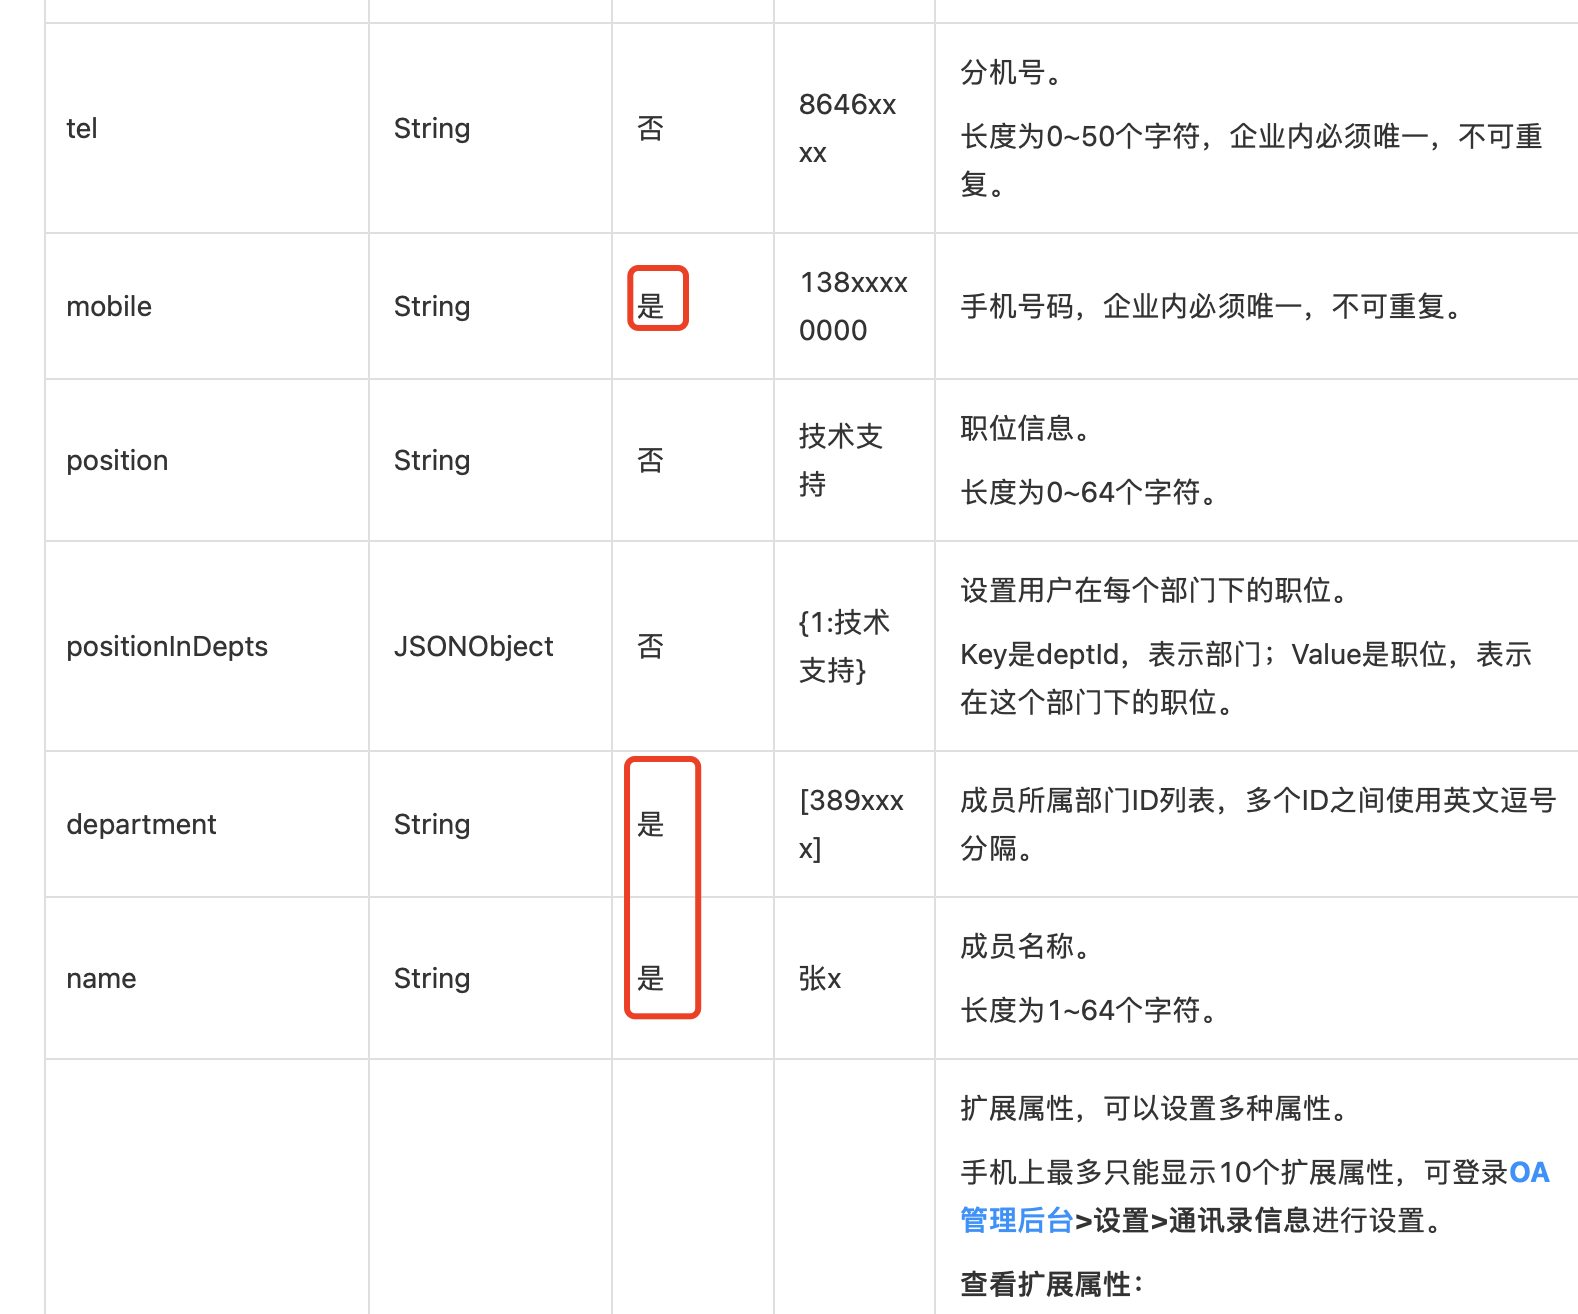Click 是 in the department row
1578x1314 pixels.
pos(651,825)
